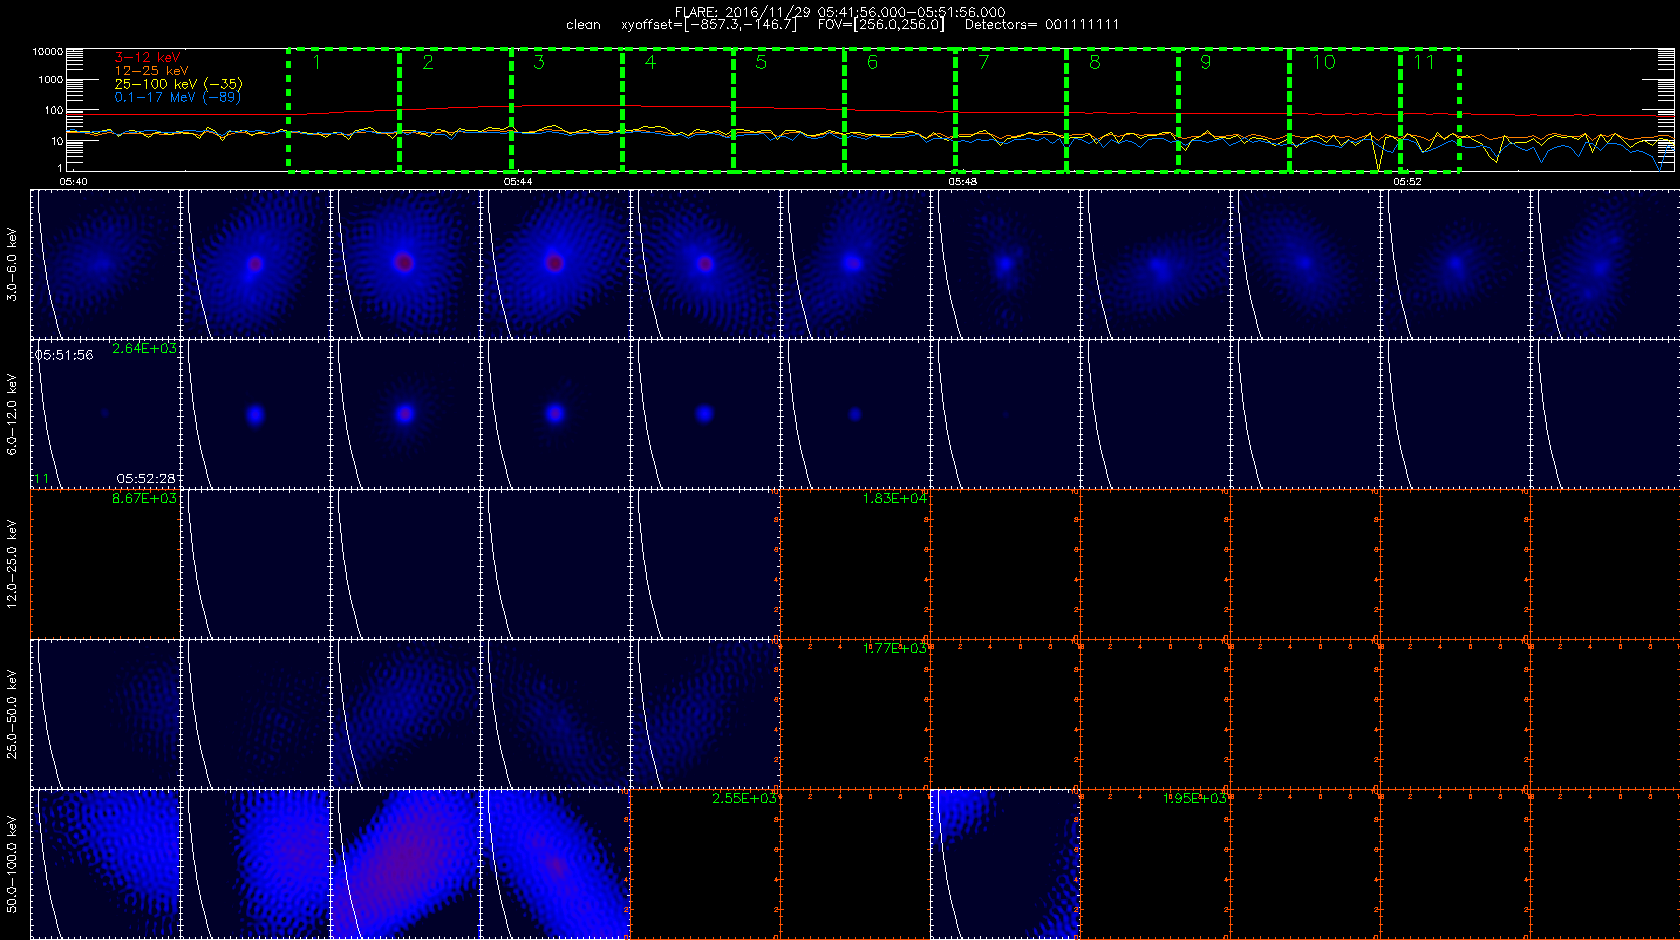Image resolution: width=1680 pixels, height=940 pixels.
Task: Click the 1.83E+04 value label
Action: point(894,498)
